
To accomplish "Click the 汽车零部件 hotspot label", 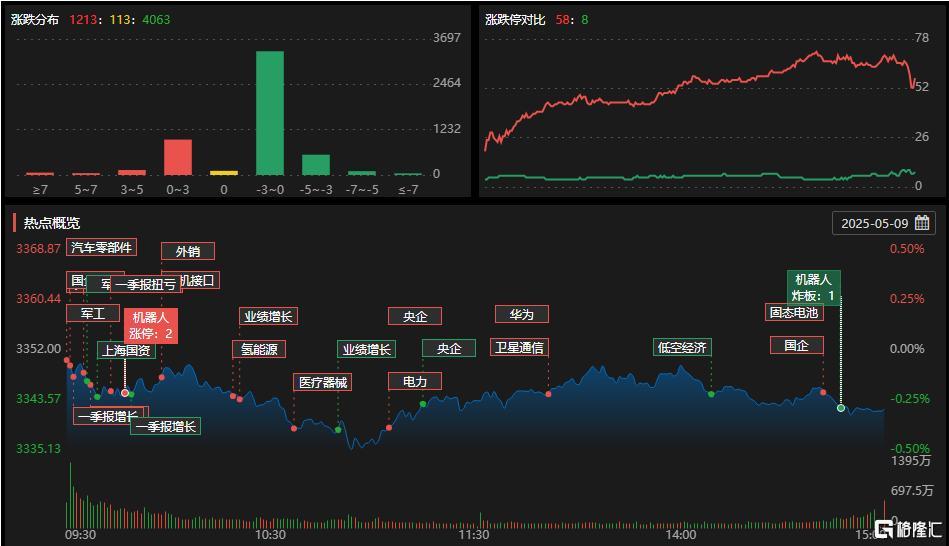I will point(101,248).
